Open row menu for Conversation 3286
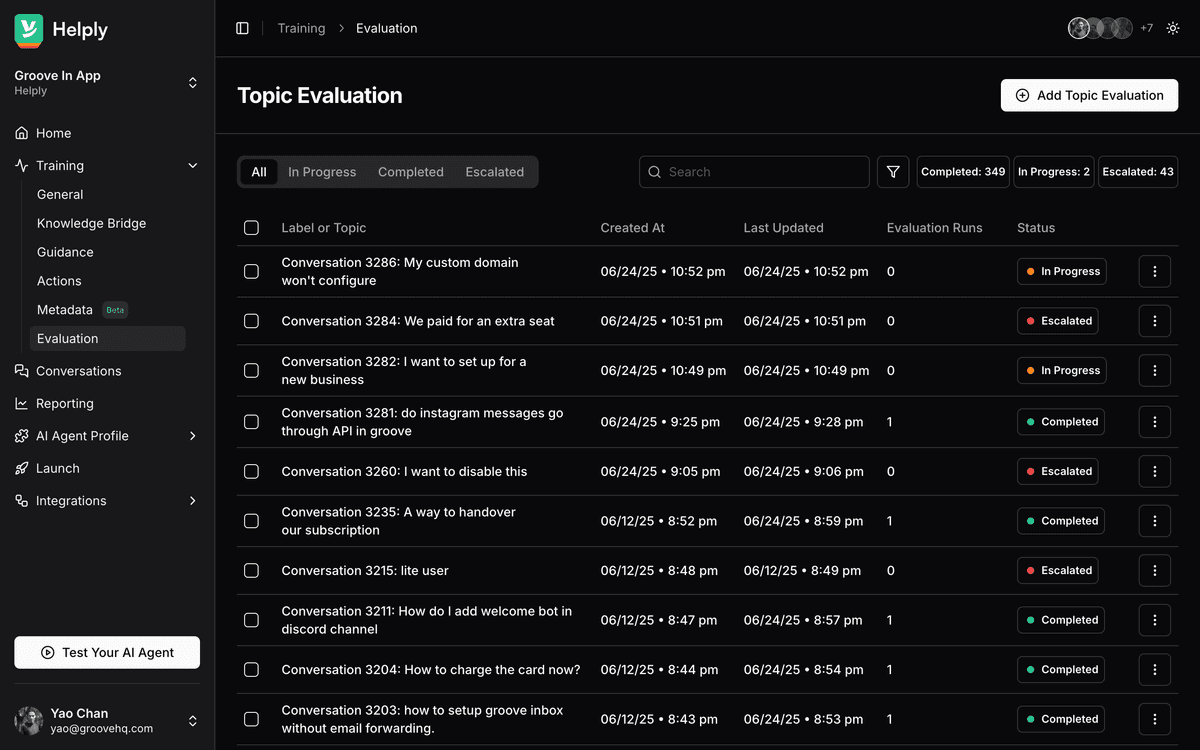 click(x=1155, y=271)
